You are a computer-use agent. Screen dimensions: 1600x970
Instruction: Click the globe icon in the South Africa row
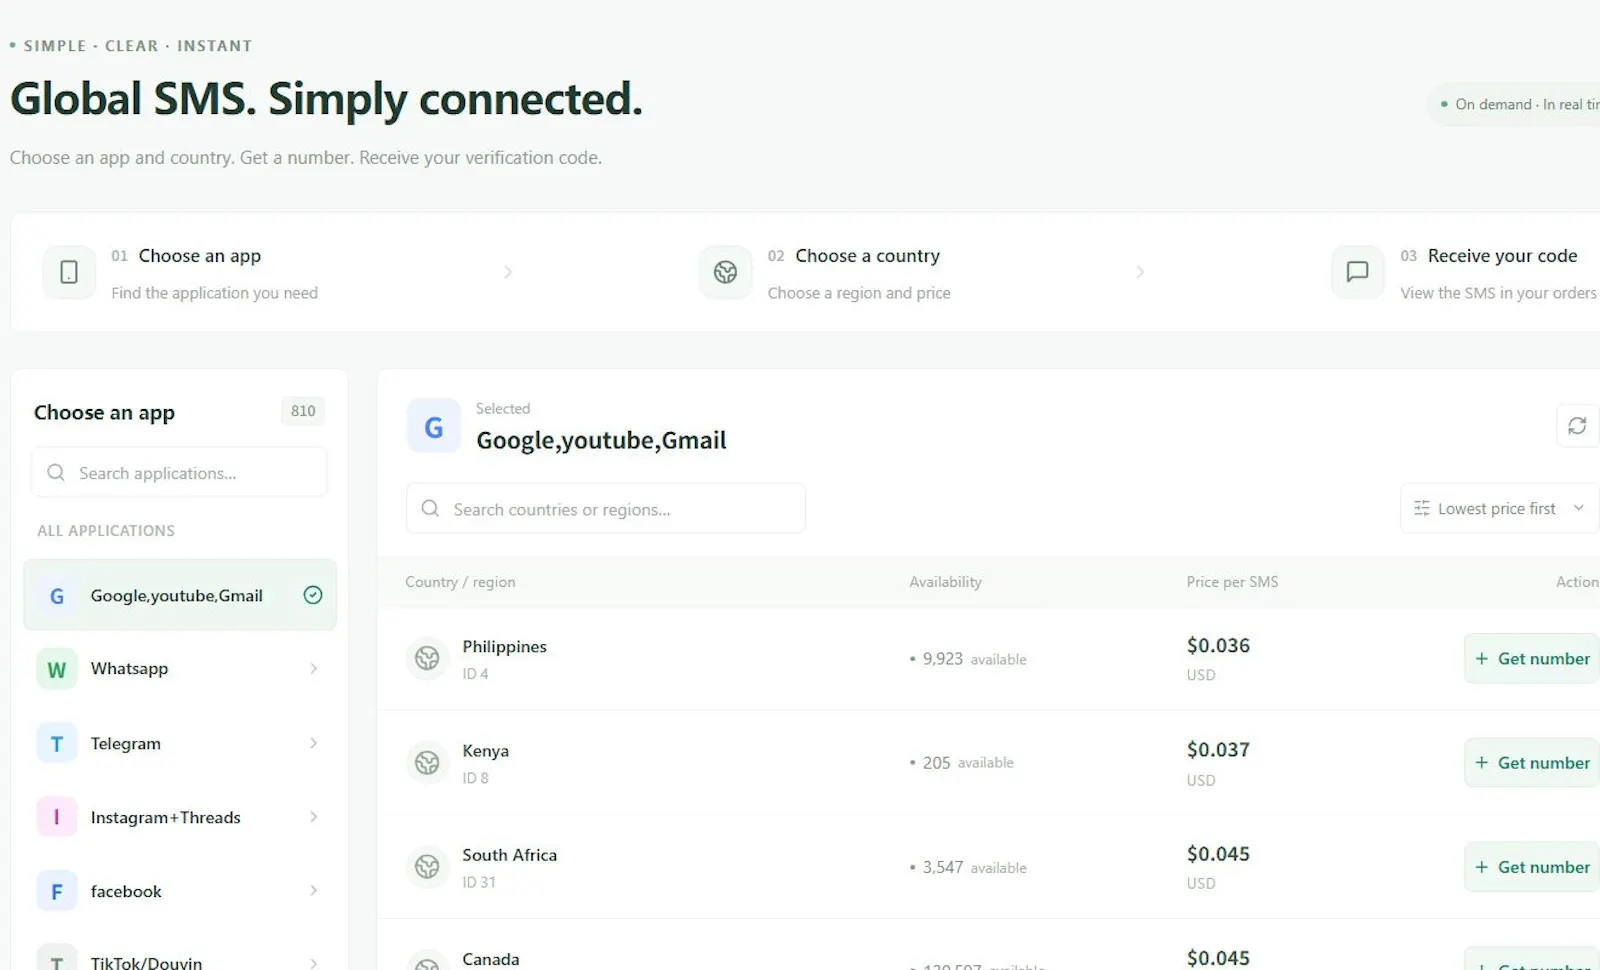coord(427,867)
